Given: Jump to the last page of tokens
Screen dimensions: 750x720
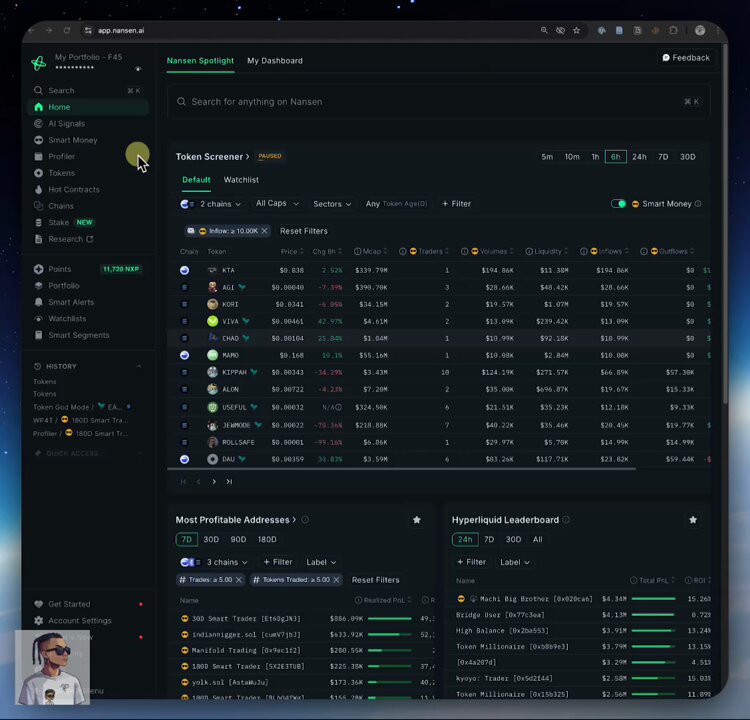Looking at the screenshot, I should (x=229, y=482).
